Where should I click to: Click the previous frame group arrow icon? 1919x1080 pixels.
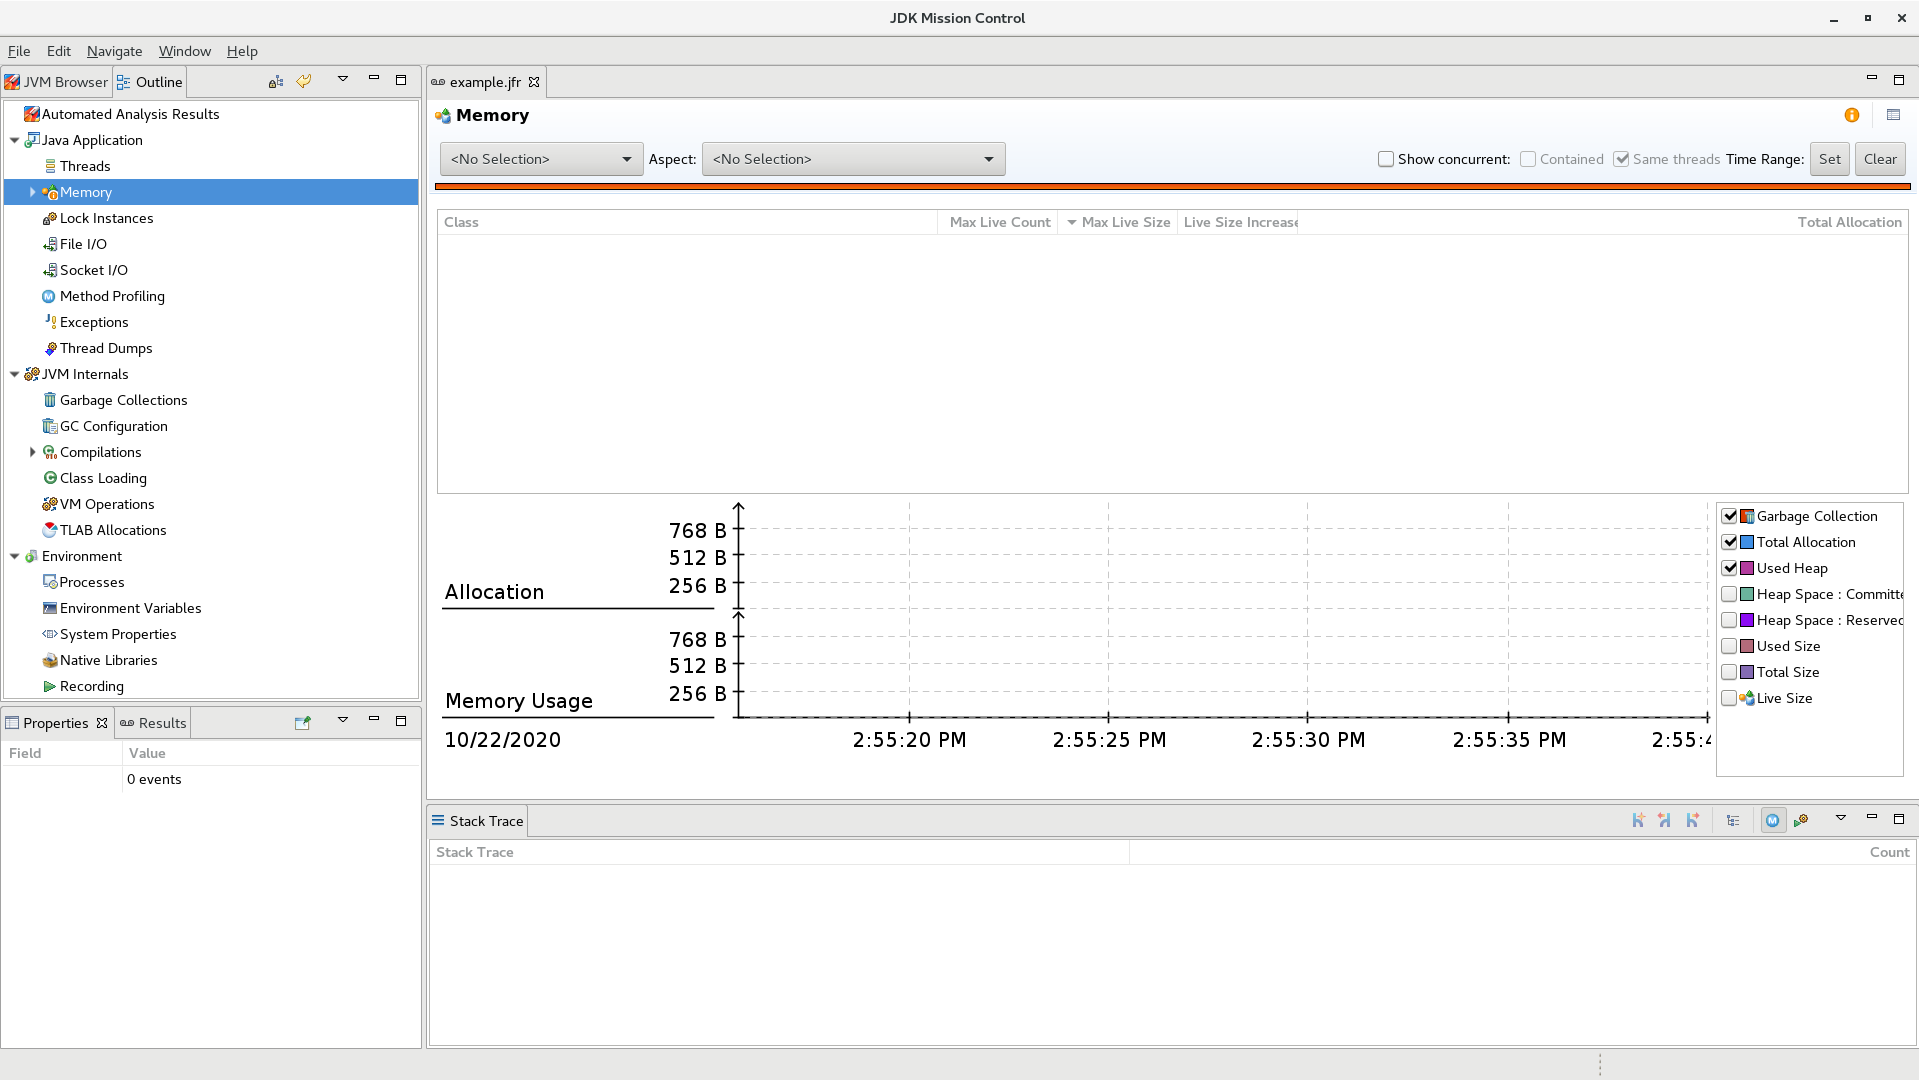click(x=1665, y=820)
